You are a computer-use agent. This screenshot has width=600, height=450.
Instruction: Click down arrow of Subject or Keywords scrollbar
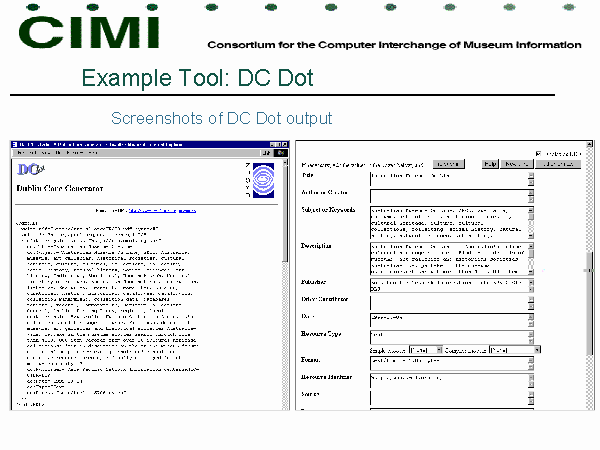(531, 236)
